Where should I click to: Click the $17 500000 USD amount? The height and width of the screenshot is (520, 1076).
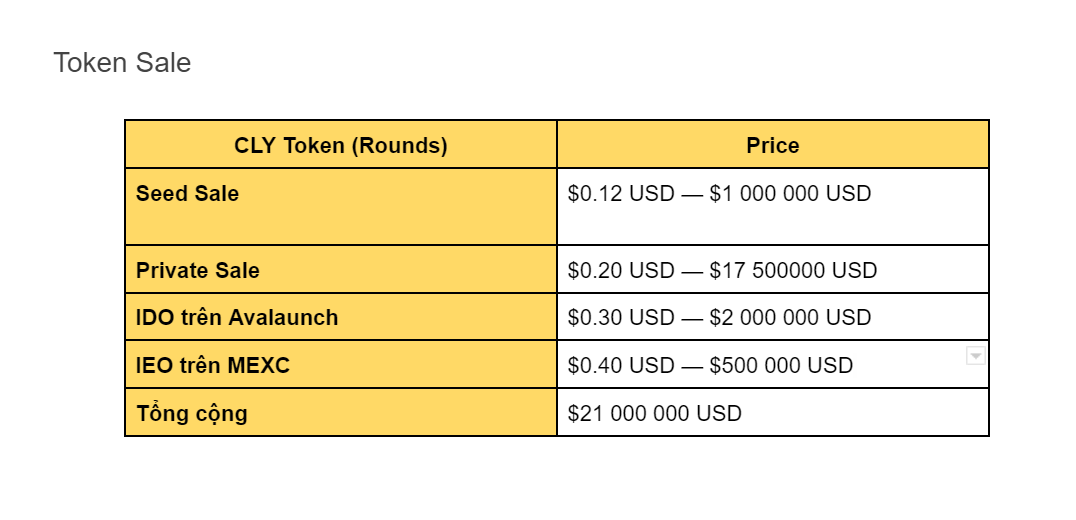793,270
